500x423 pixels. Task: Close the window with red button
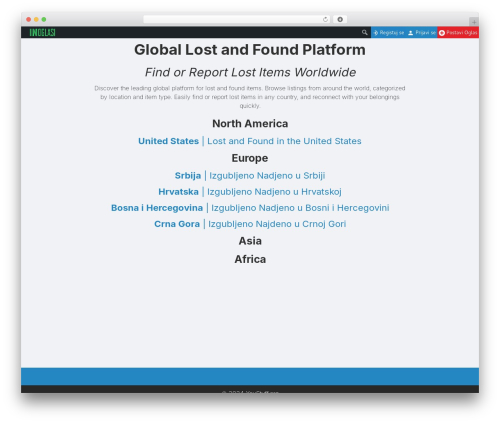(x=29, y=19)
